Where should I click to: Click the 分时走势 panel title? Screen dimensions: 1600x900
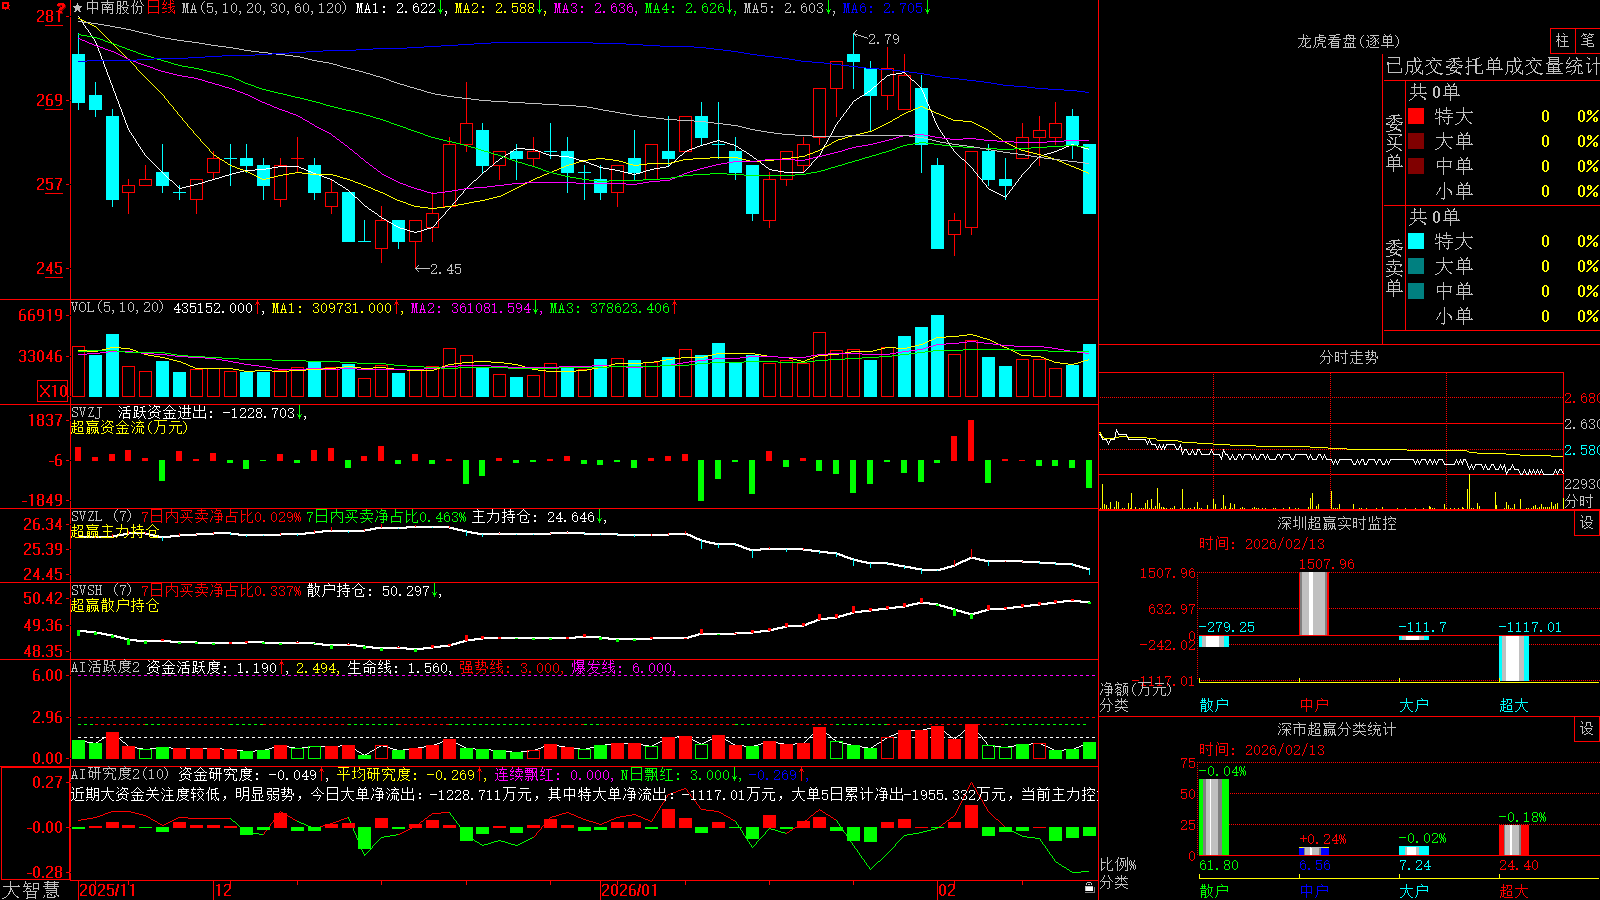pos(1348,357)
